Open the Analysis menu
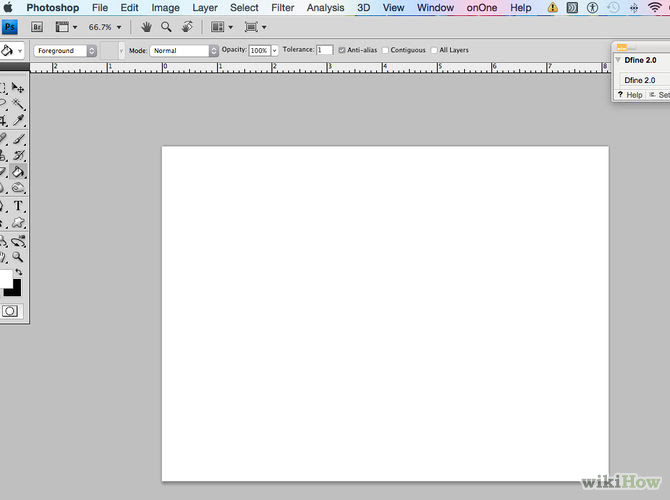 (x=326, y=8)
